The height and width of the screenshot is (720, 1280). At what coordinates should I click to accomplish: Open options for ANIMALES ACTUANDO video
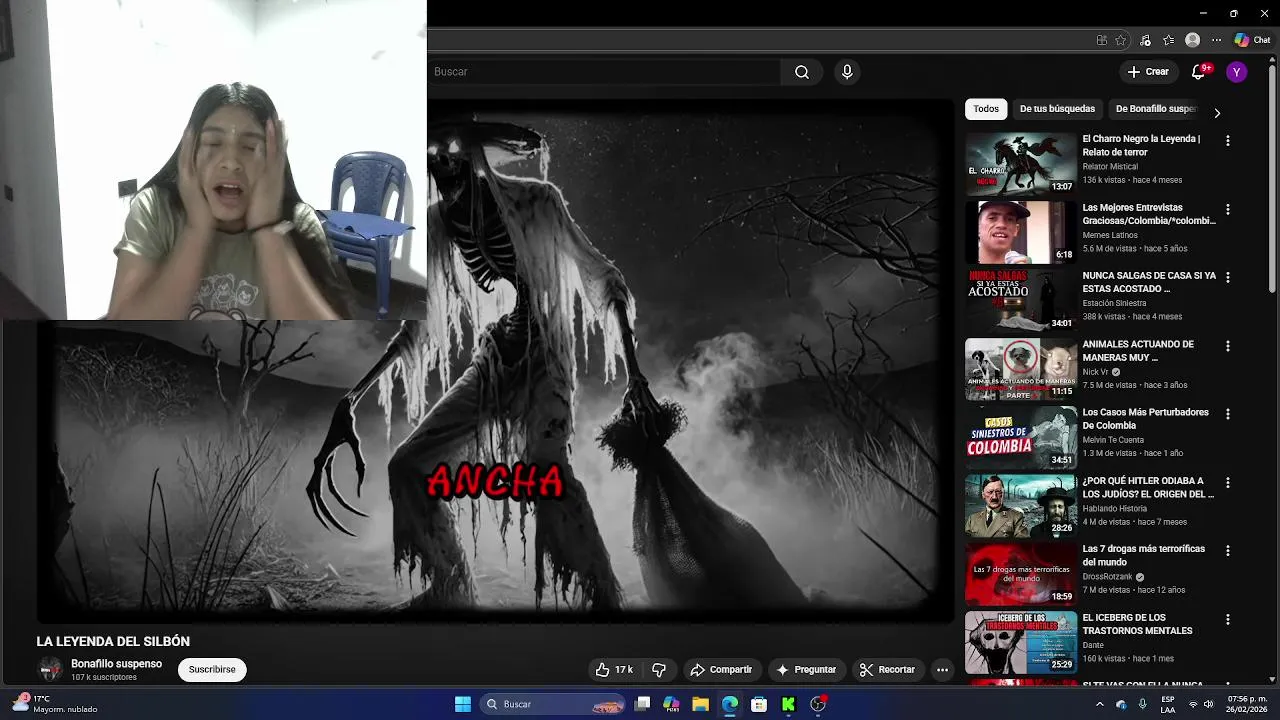pyautogui.click(x=1228, y=346)
